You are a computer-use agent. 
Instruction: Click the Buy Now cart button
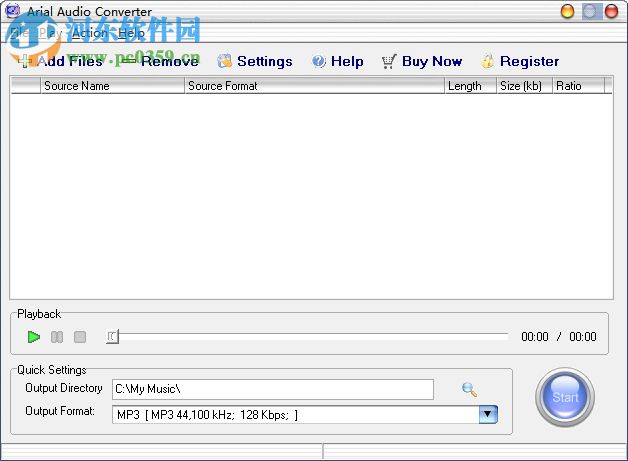tap(422, 61)
